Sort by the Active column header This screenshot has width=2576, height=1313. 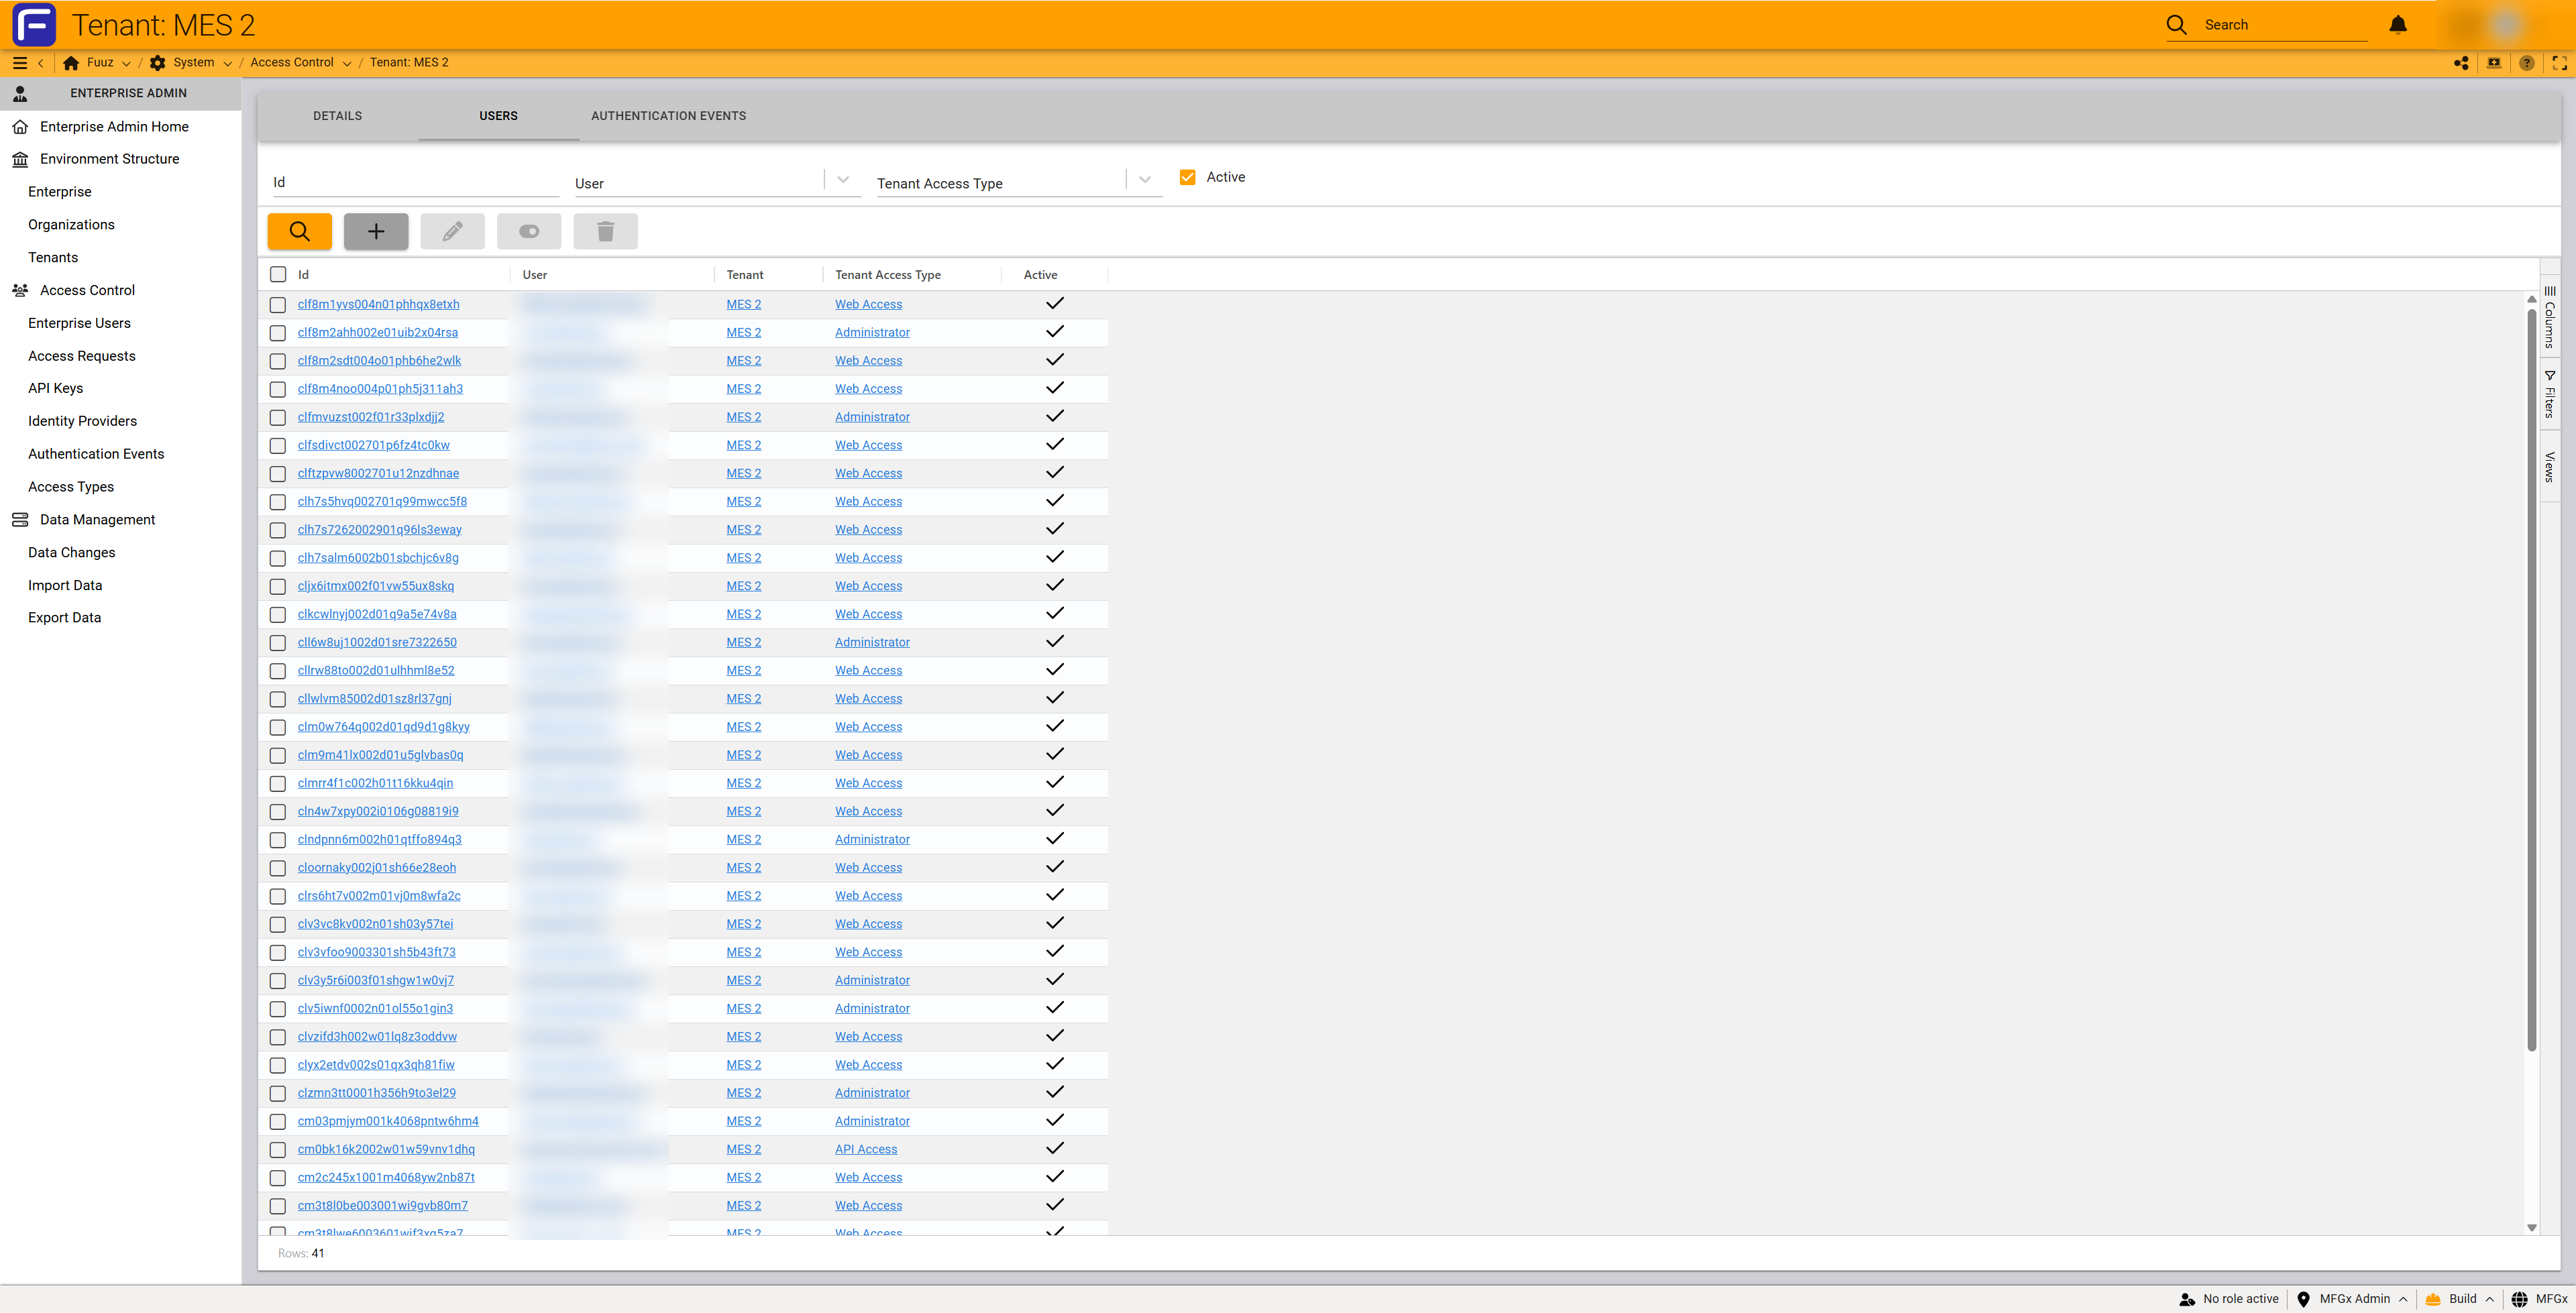click(x=1040, y=275)
